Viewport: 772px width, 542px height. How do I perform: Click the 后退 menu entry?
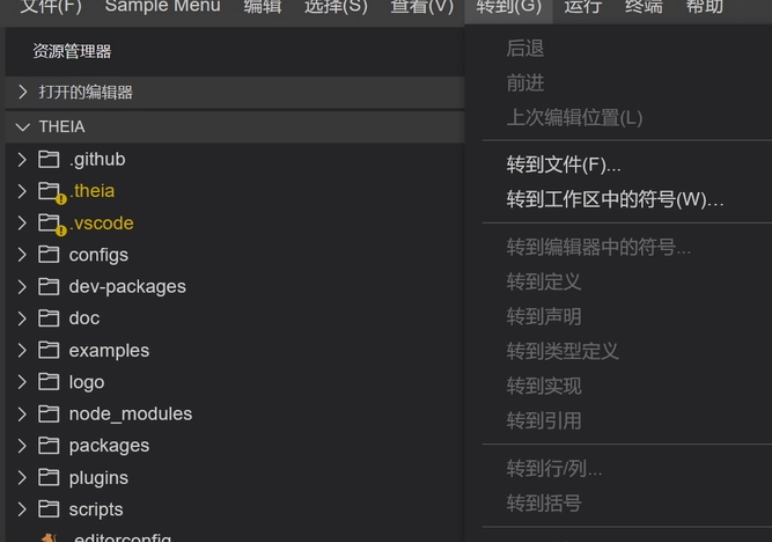coord(525,48)
